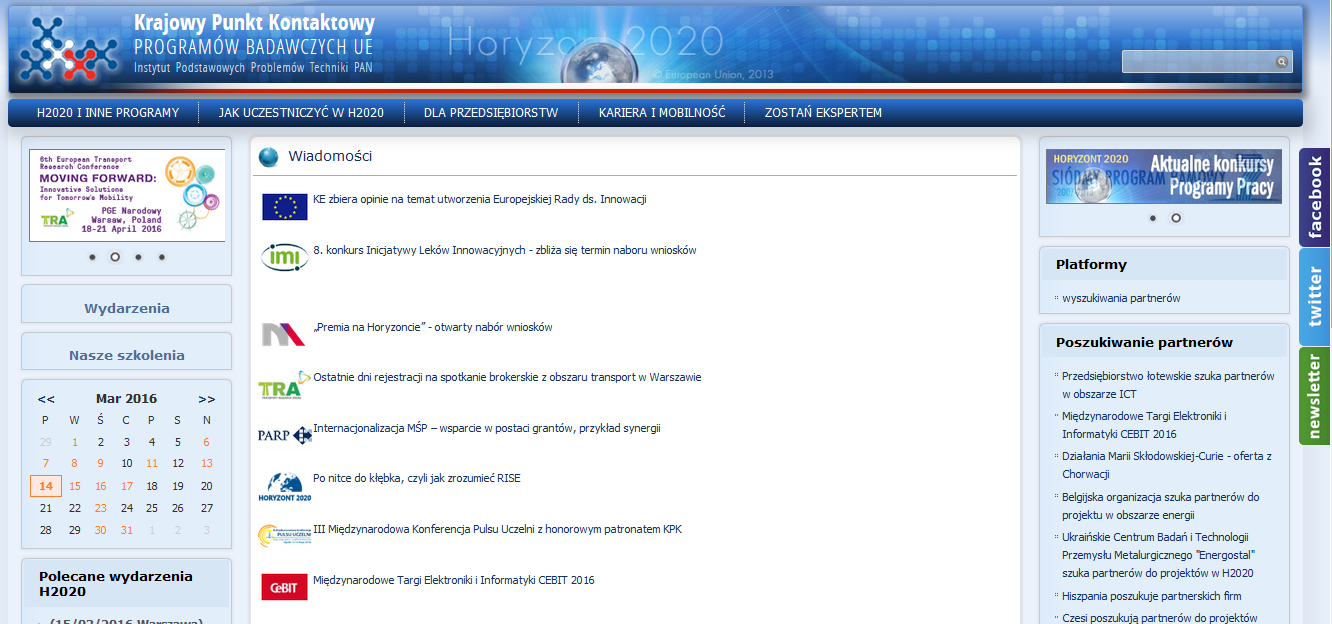
Task: Select March 11 in calendar
Action: pos(152,463)
